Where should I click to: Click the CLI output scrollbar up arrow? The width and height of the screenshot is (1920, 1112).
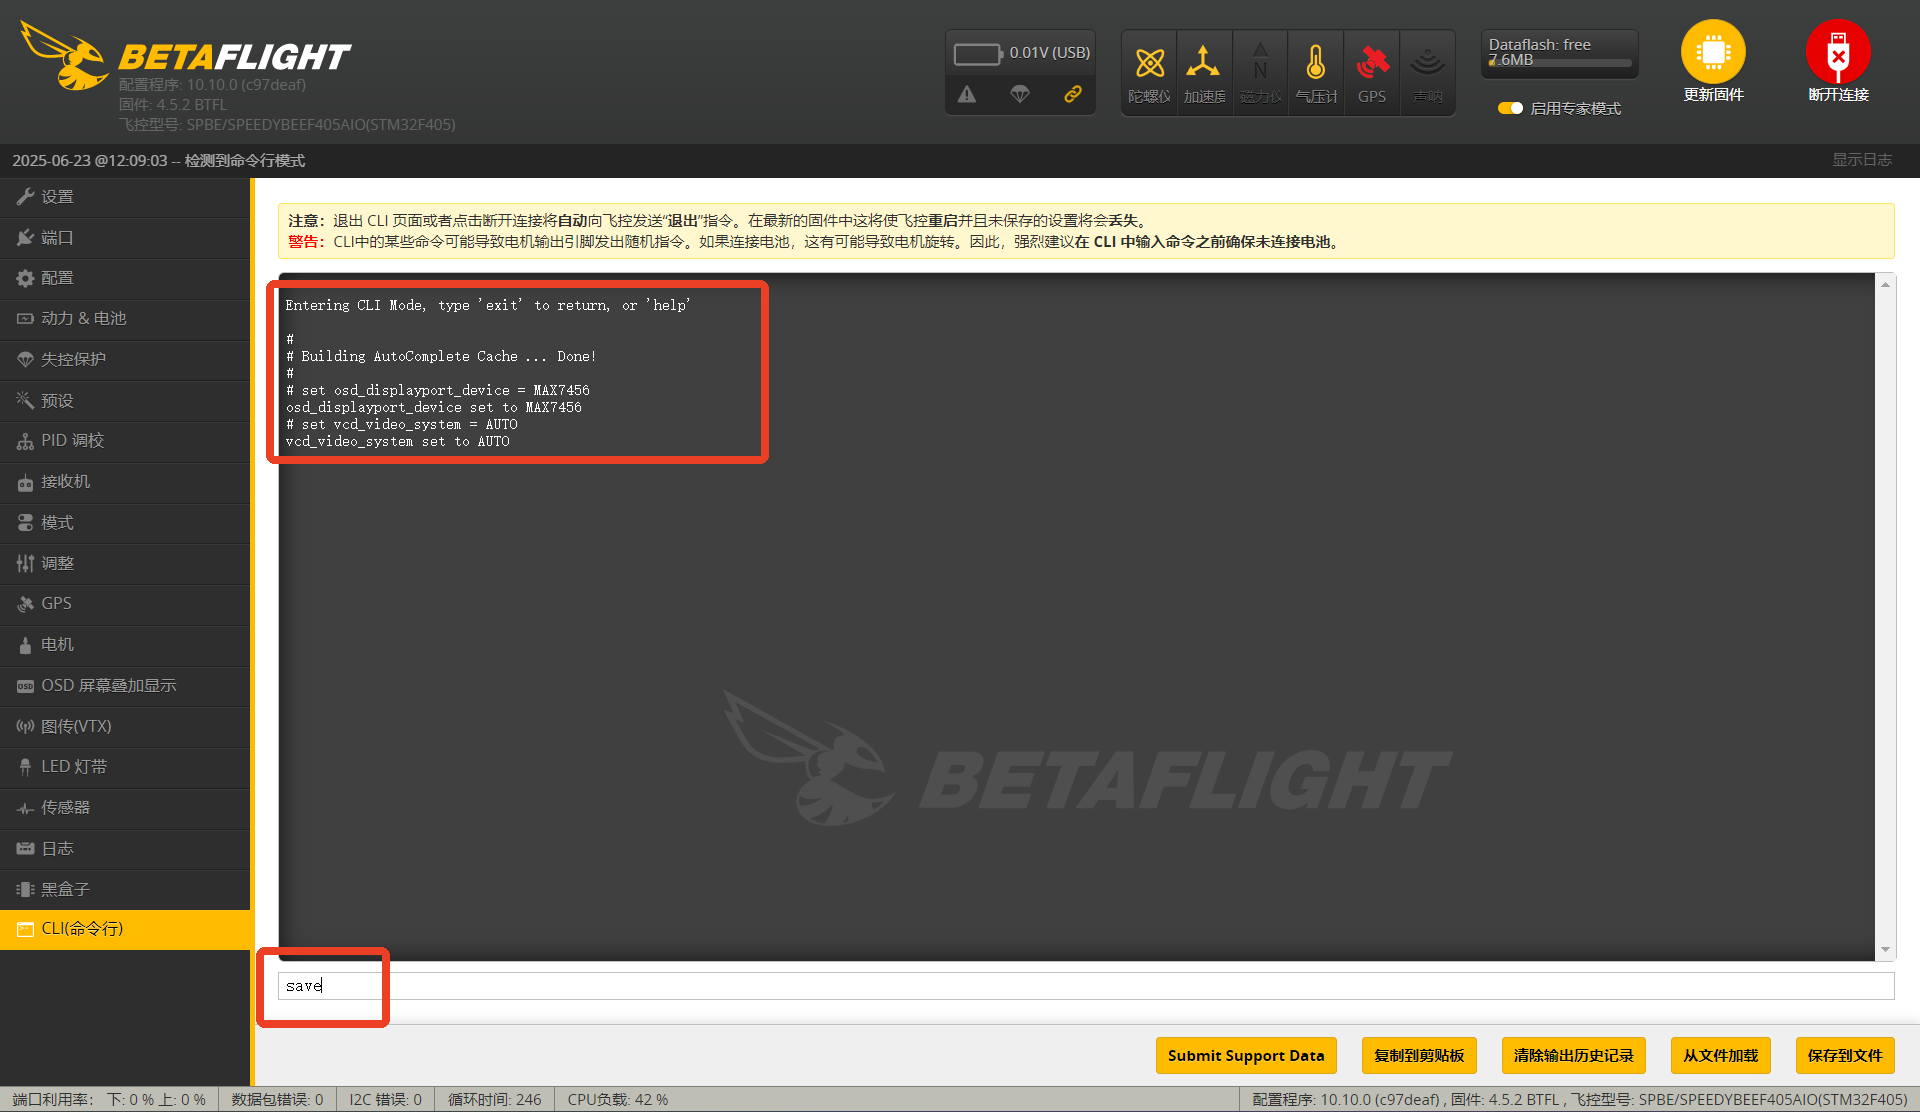tap(1885, 285)
